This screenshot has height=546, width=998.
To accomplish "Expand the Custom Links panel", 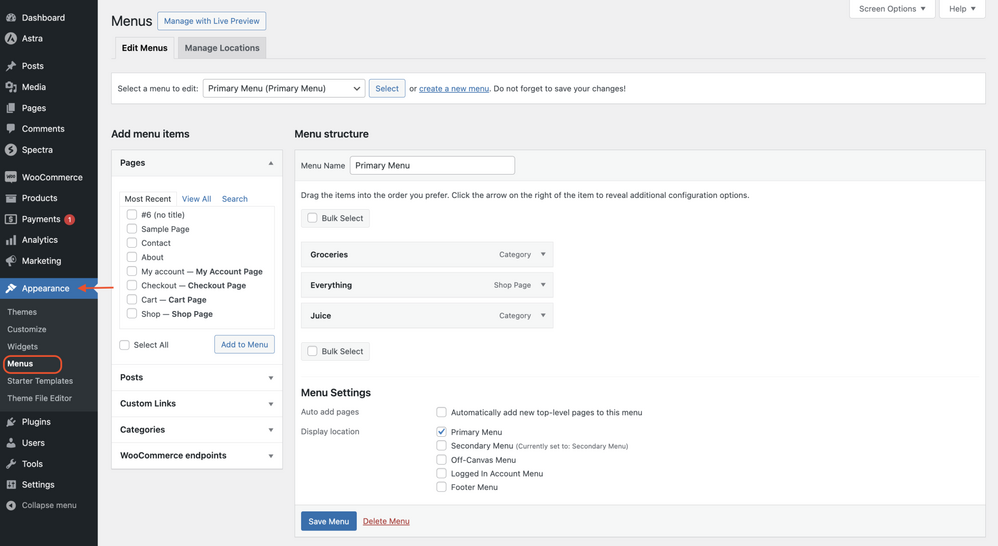I will click(197, 404).
